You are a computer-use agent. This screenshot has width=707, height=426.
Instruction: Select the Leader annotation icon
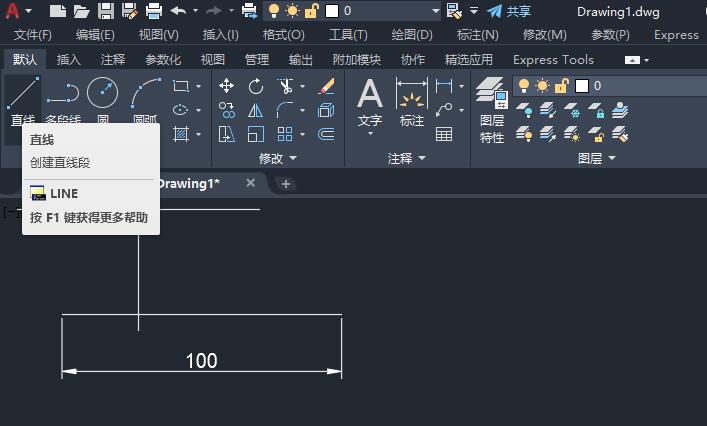point(444,110)
